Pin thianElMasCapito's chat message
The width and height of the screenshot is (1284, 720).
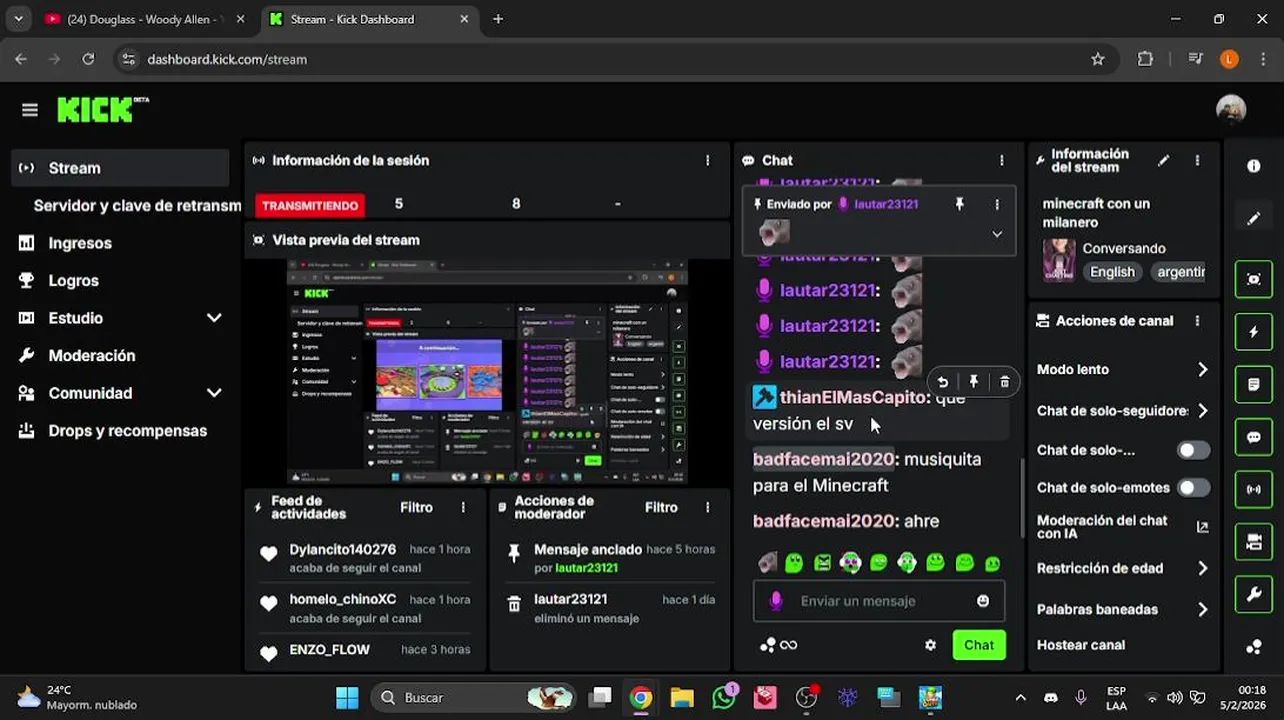(973, 382)
